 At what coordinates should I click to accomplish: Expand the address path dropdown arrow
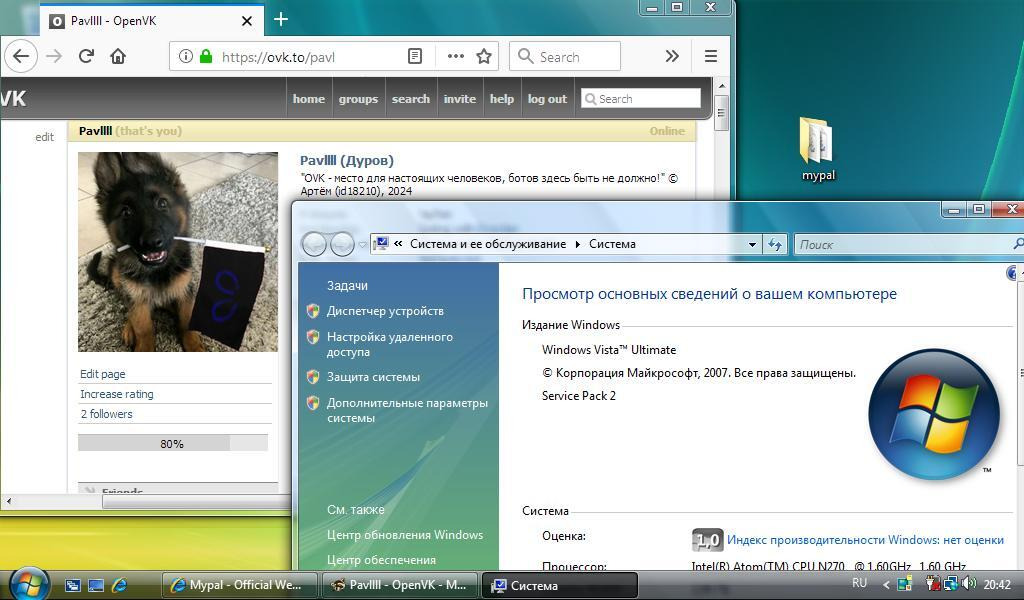tap(752, 244)
